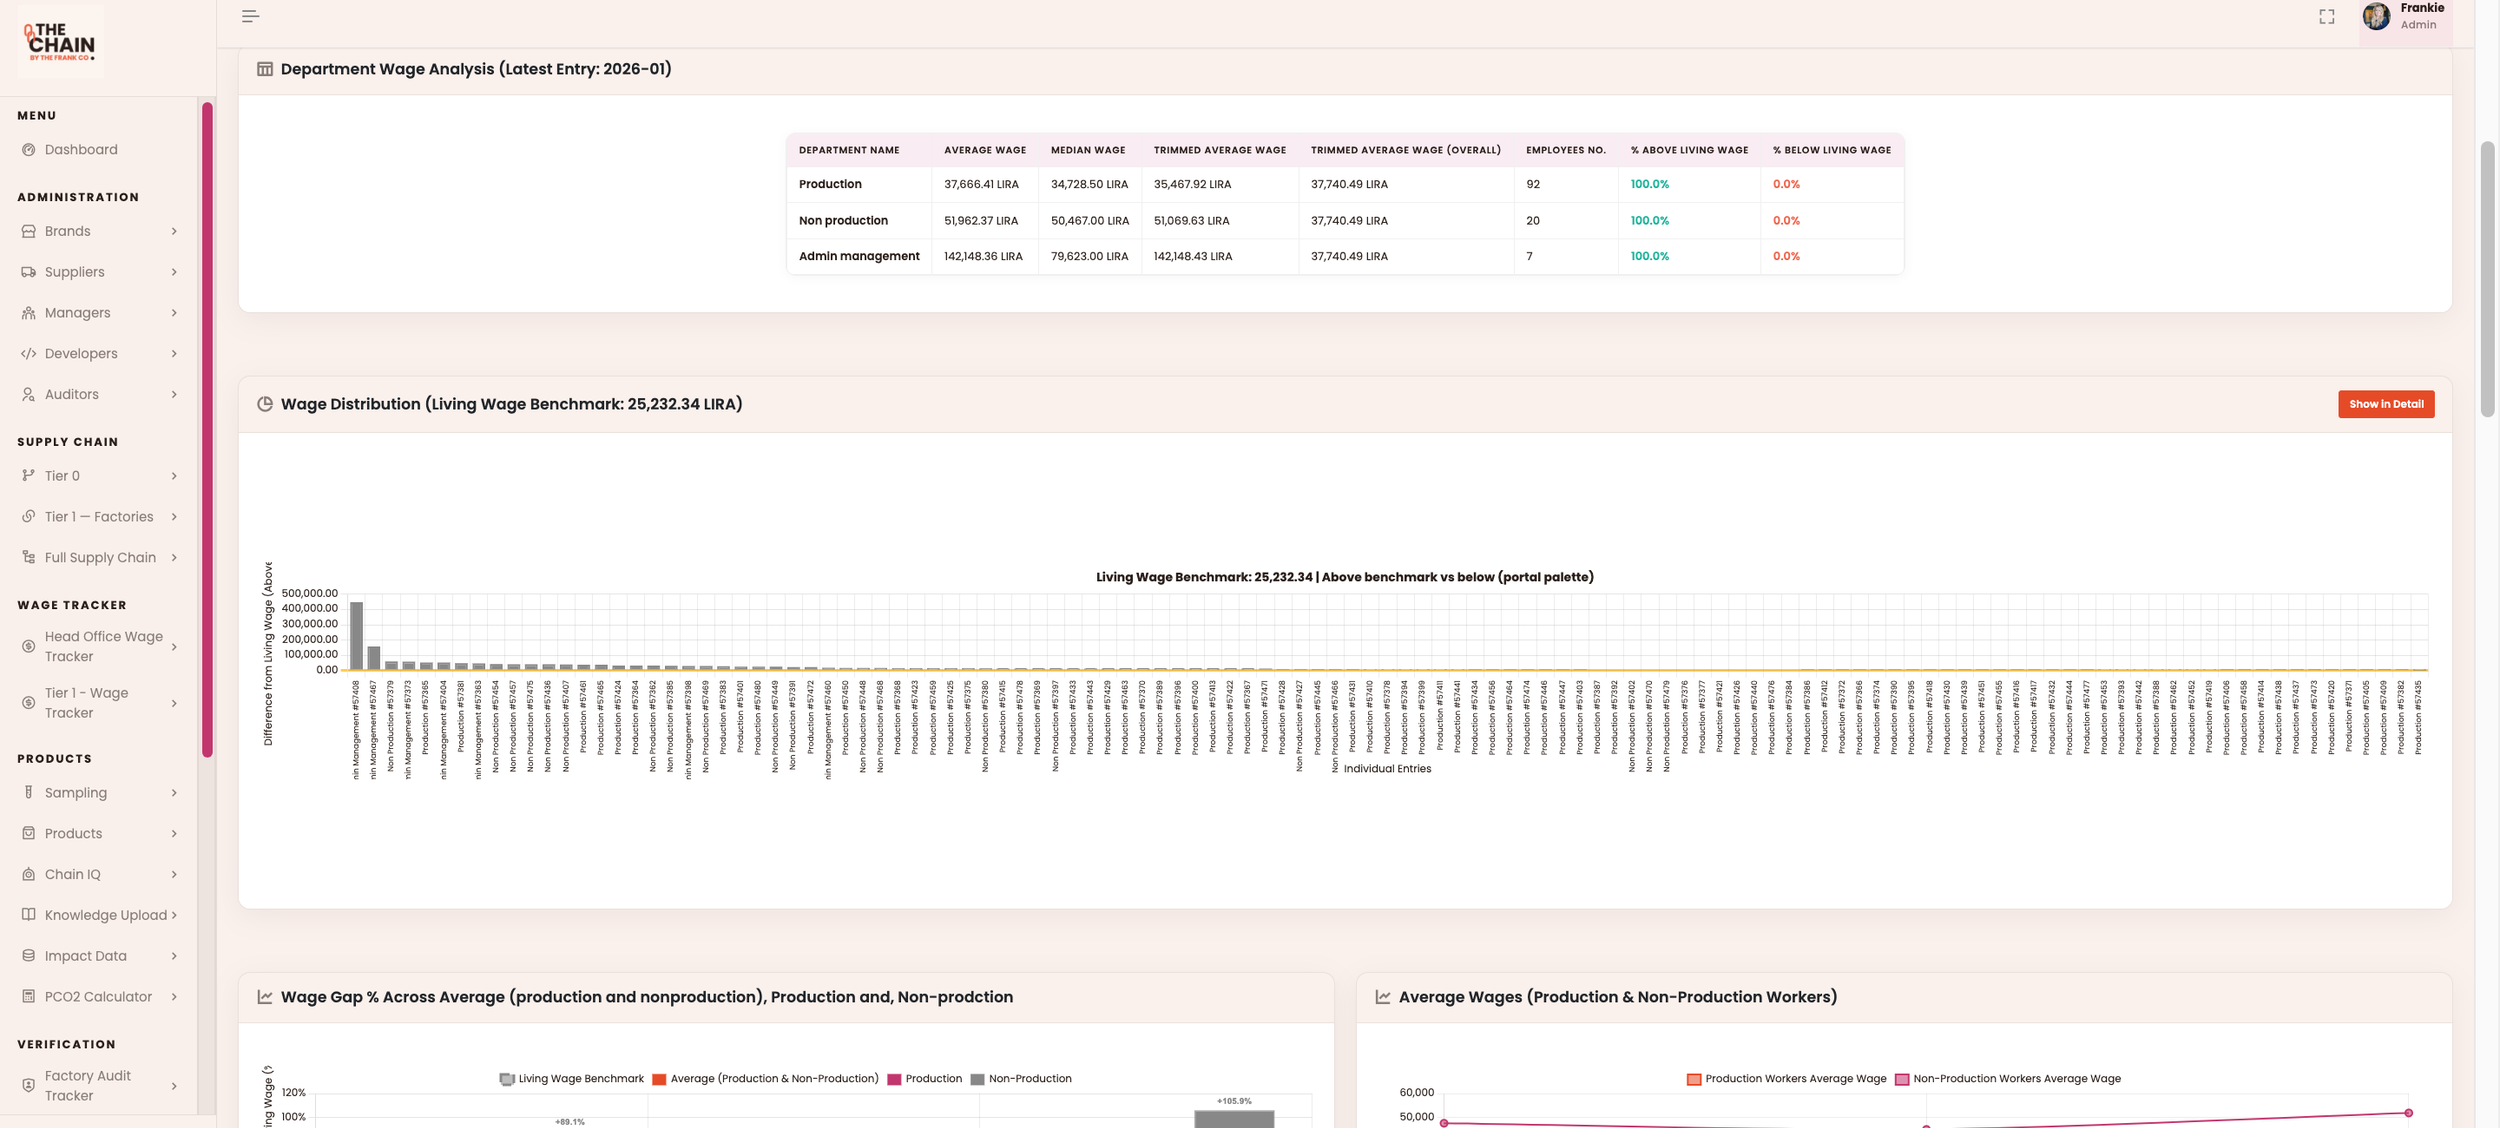Sort by Average Wage column header
The height and width of the screenshot is (1128, 2500).
985,150
